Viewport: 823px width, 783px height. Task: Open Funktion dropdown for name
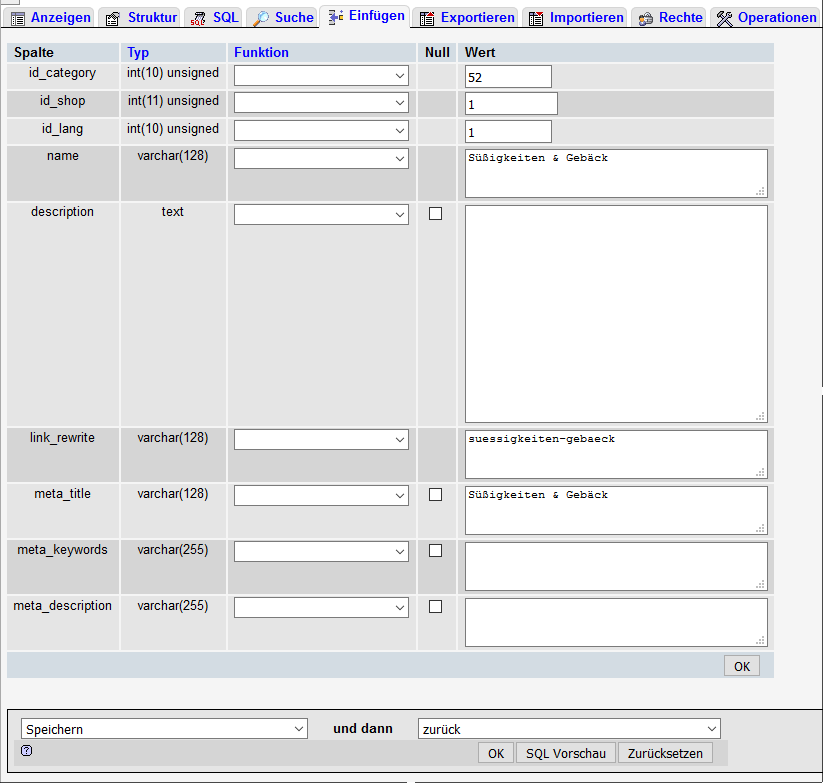(x=321, y=158)
